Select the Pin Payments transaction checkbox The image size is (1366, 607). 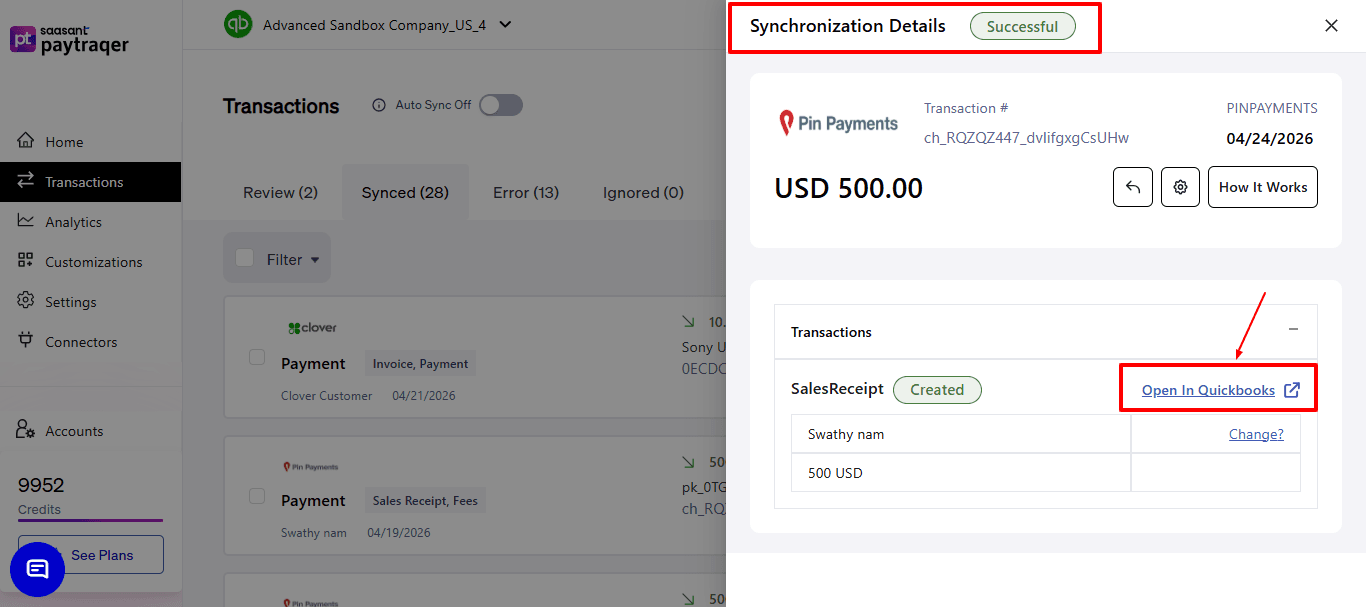pyautogui.click(x=256, y=494)
